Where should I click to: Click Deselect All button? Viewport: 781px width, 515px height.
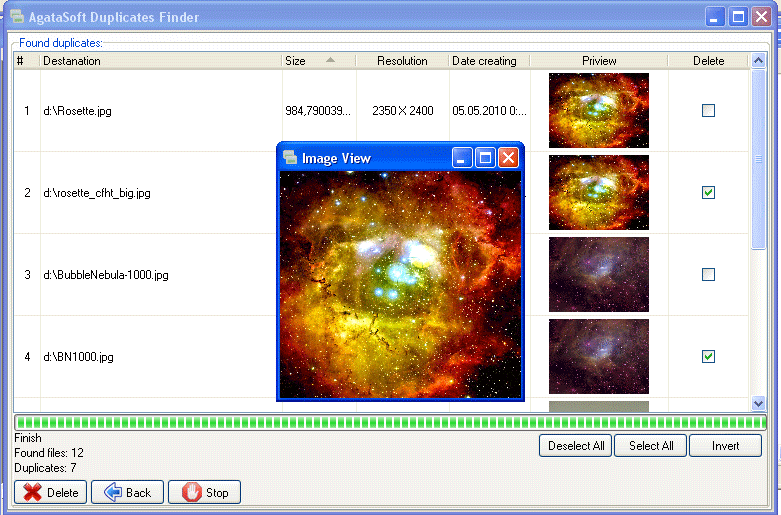coord(576,446)
